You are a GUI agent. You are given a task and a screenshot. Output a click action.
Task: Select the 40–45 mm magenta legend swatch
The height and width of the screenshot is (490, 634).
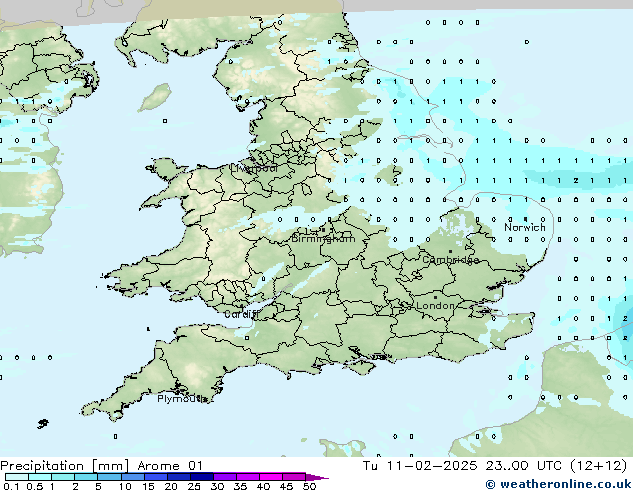pyautogui.click(x=271, y=477)
